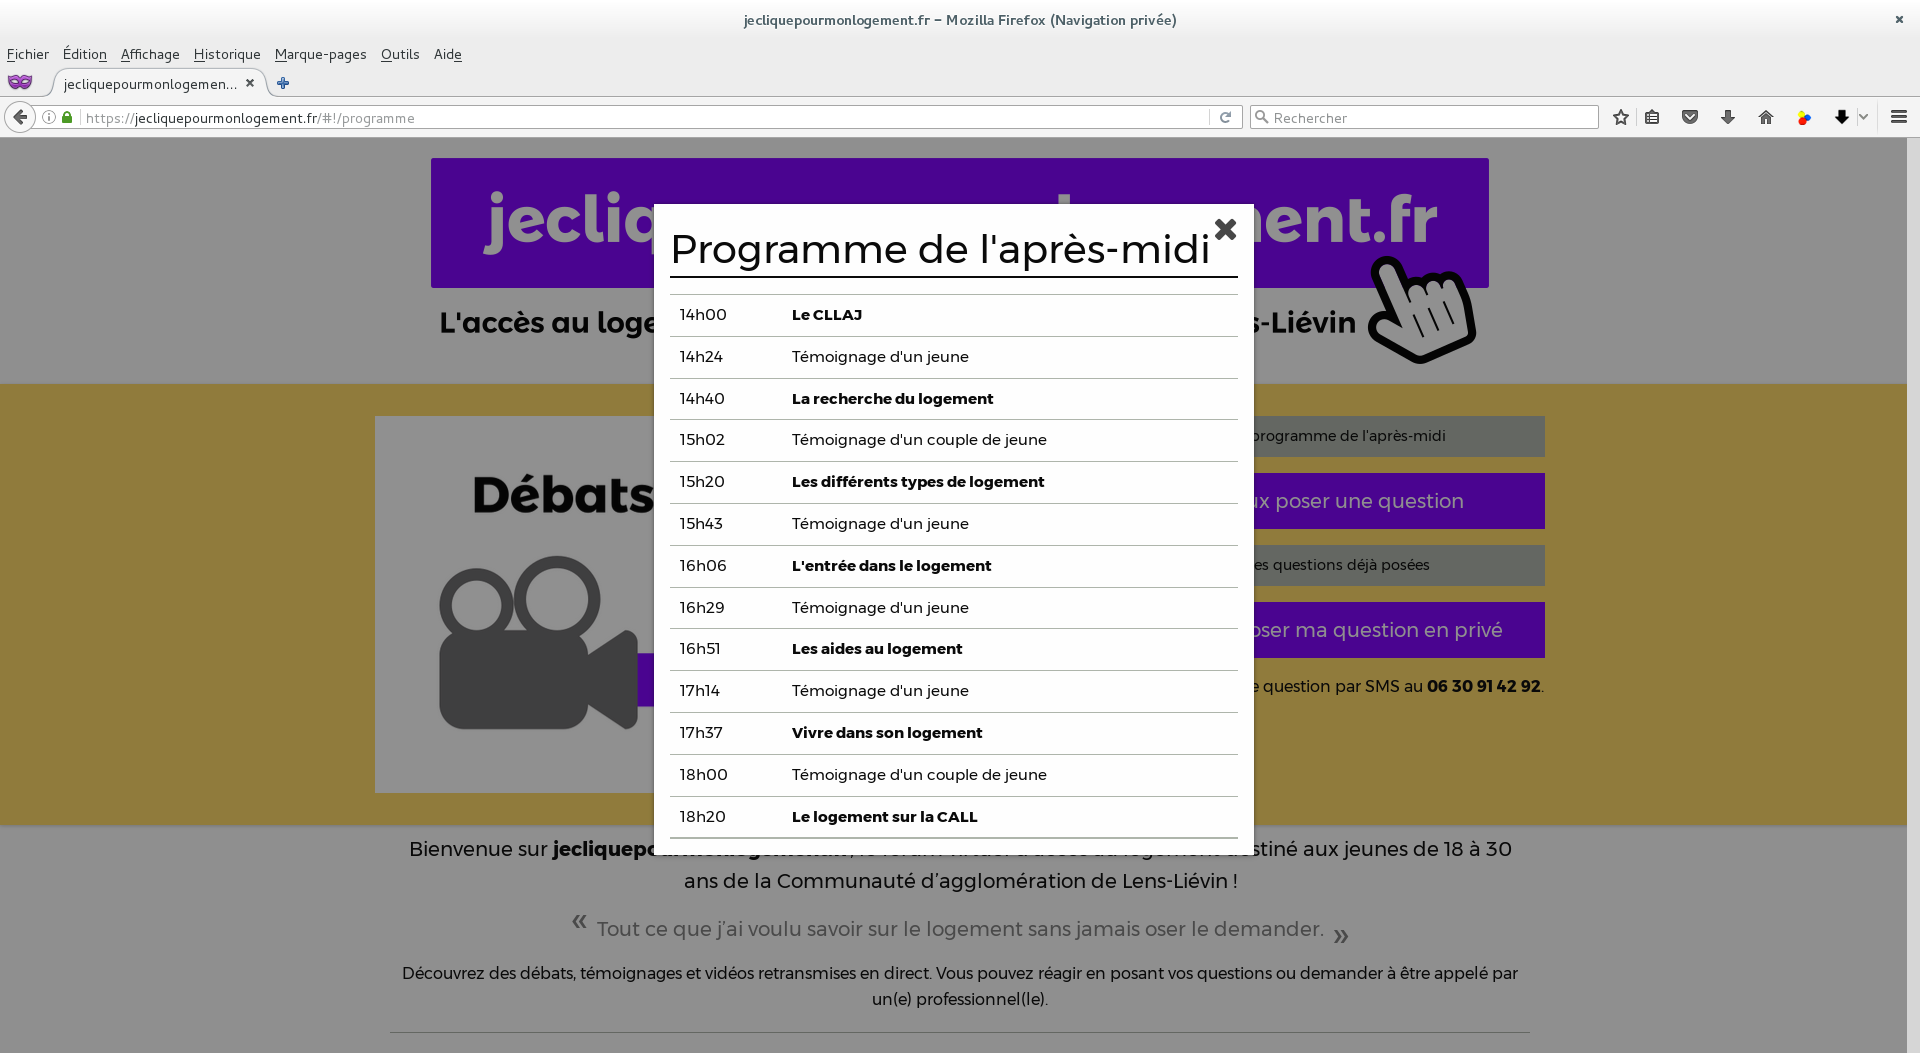The image size is (1920, 1053).
Task: Click the programme de l'après-midi button
Action: [1399, 436]
